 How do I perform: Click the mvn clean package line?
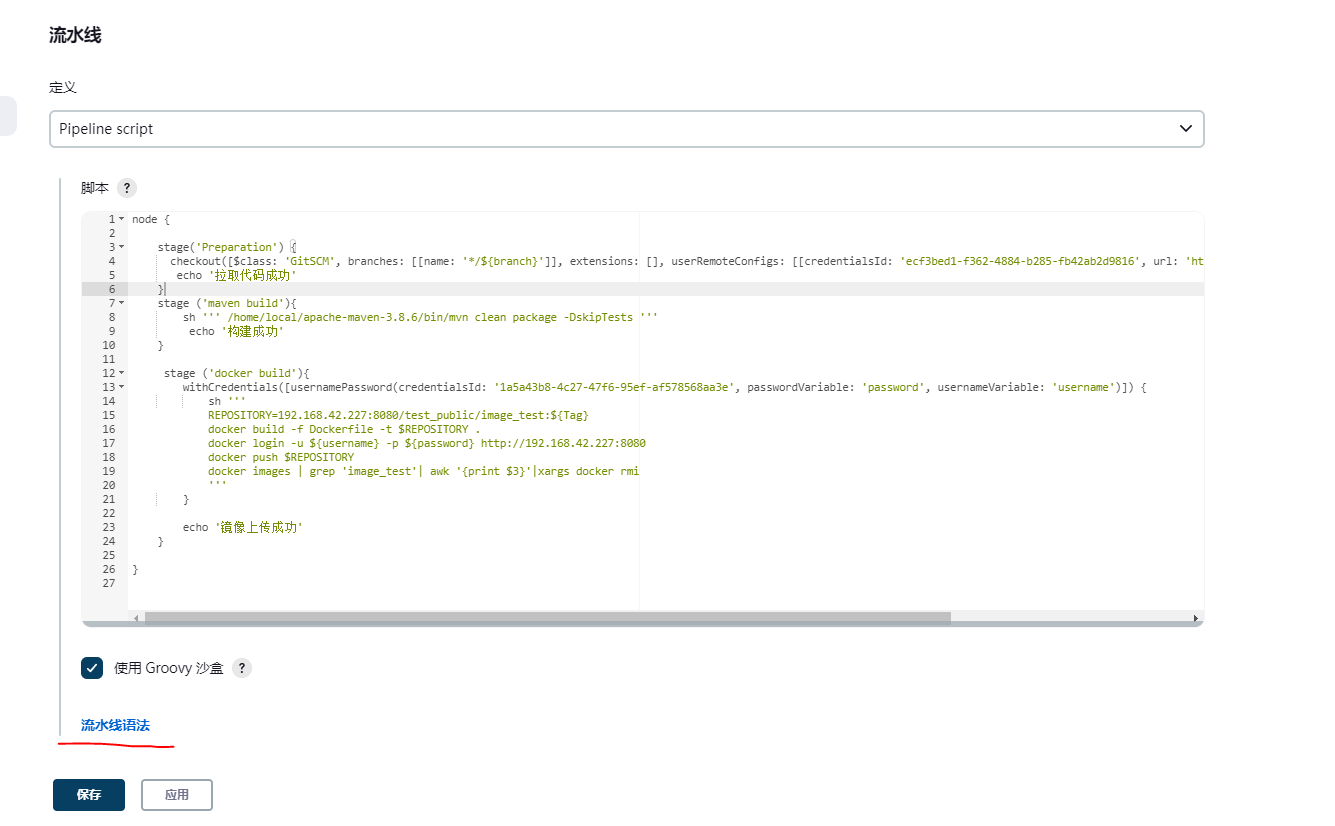[x=420, y=317]
